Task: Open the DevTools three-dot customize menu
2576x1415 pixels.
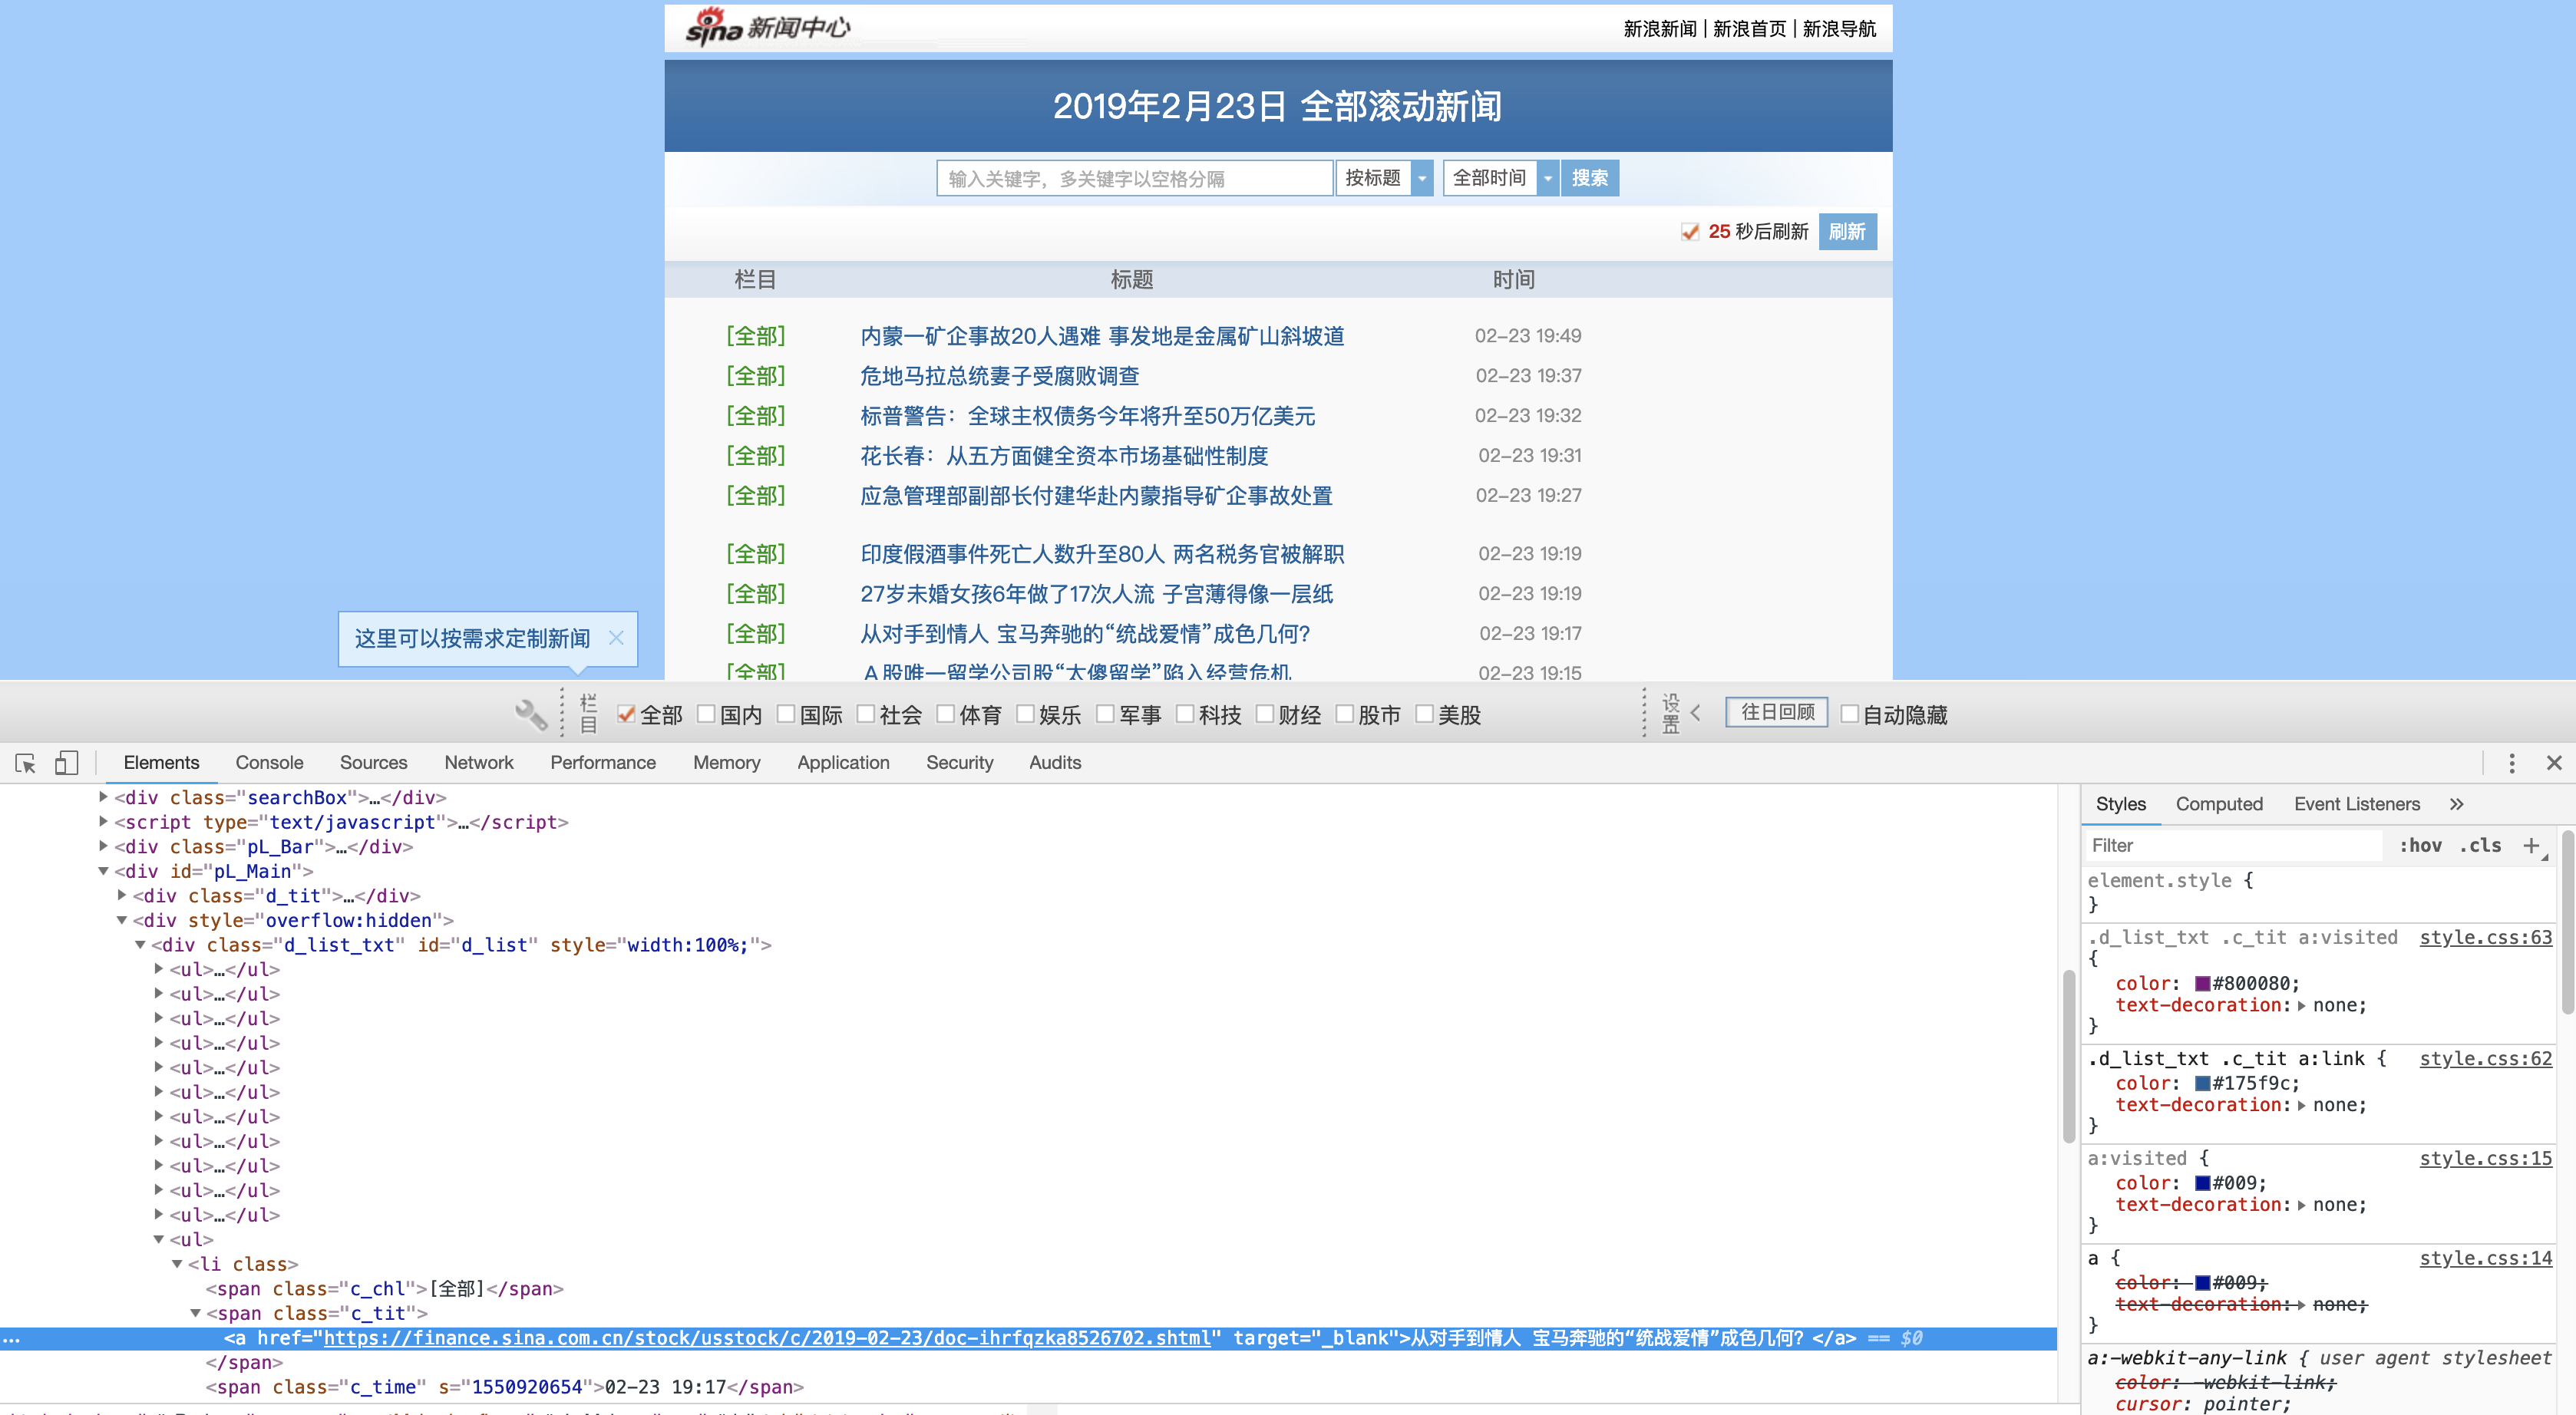Action: coord(2511,763)
